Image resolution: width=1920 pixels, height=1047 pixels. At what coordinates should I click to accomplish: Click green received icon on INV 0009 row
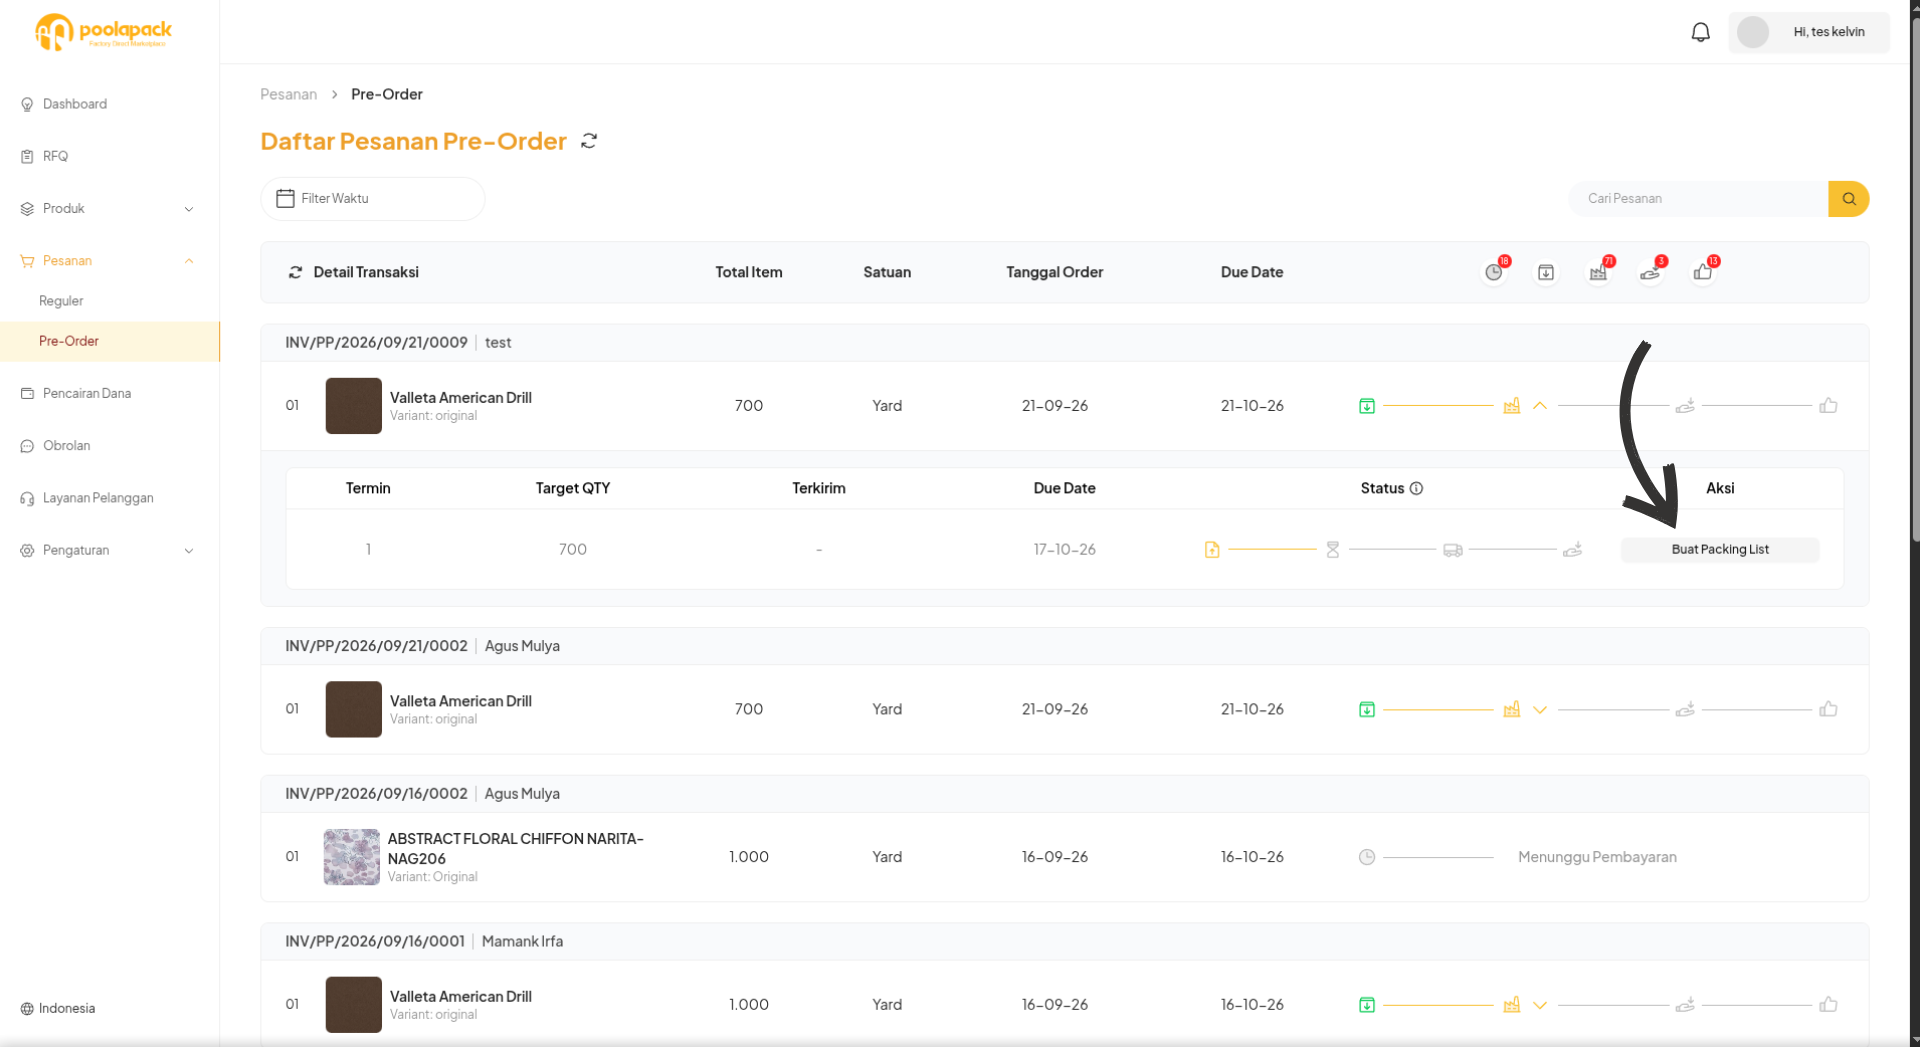click(1367, 406)
